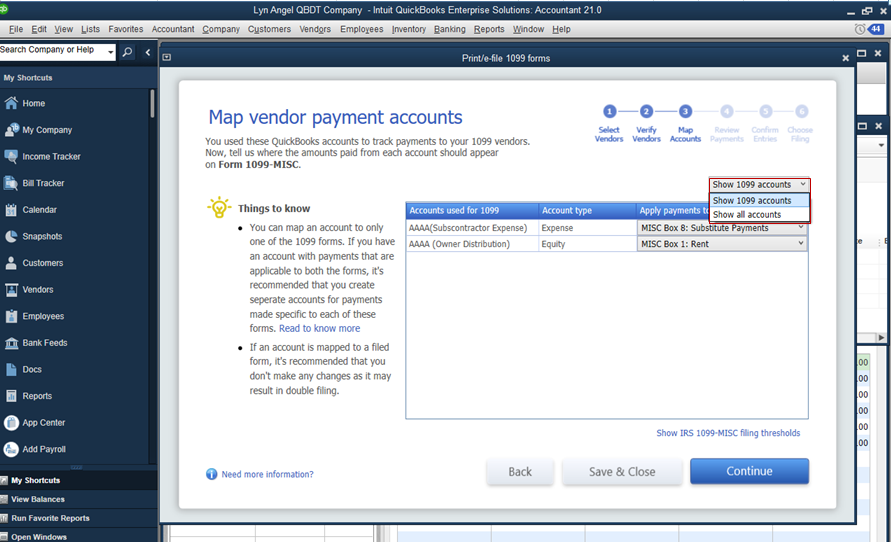Click the Need more information link
This screenshot has height=542, width=891.
click(x=267, y=474)
